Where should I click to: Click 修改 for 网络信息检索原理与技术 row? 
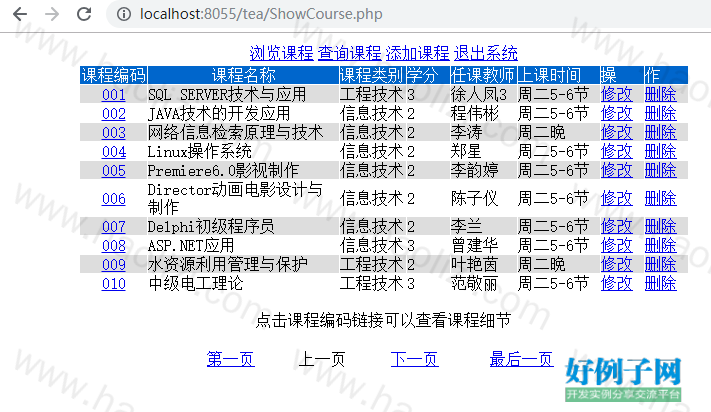point(616,133)
